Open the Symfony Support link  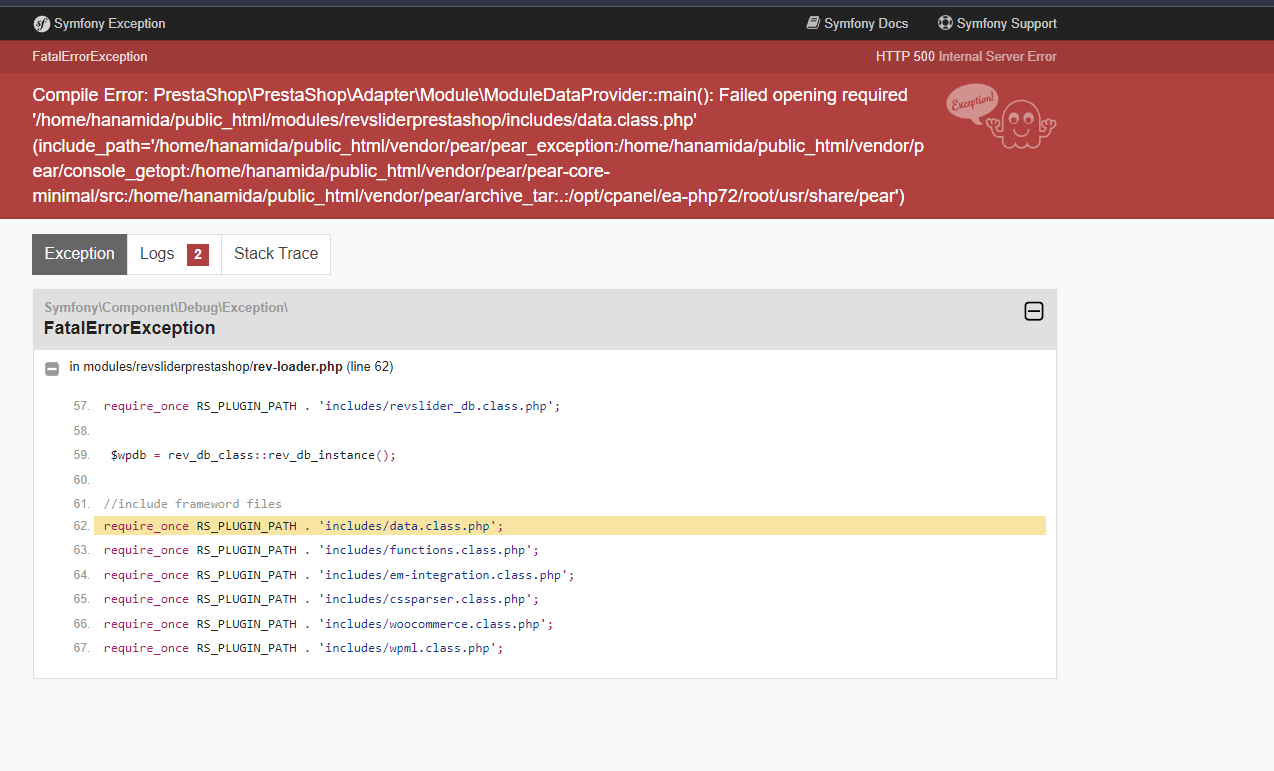coord(997,23)
